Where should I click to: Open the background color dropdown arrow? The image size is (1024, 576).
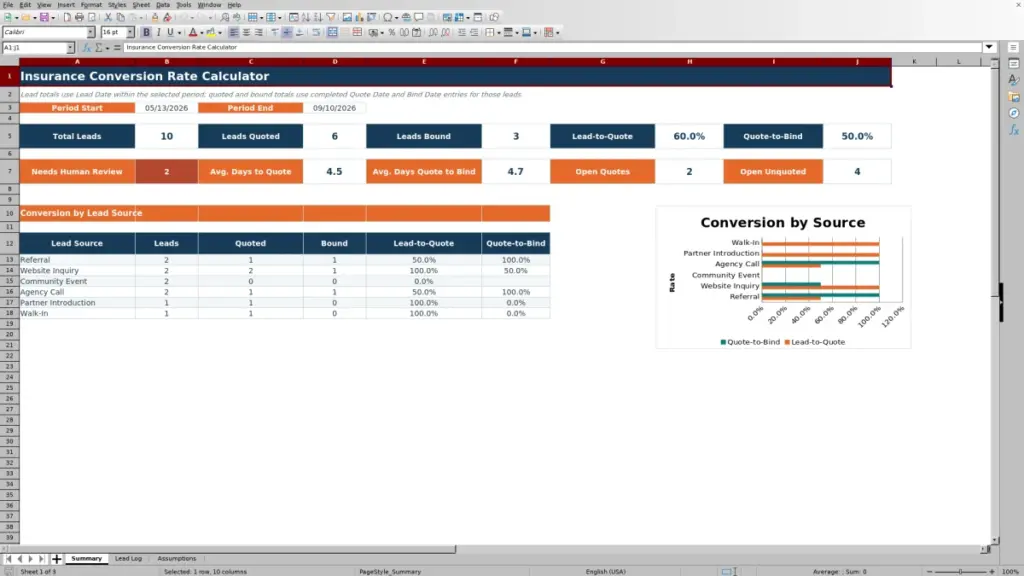pyautogui.click(x=219, y=33)
